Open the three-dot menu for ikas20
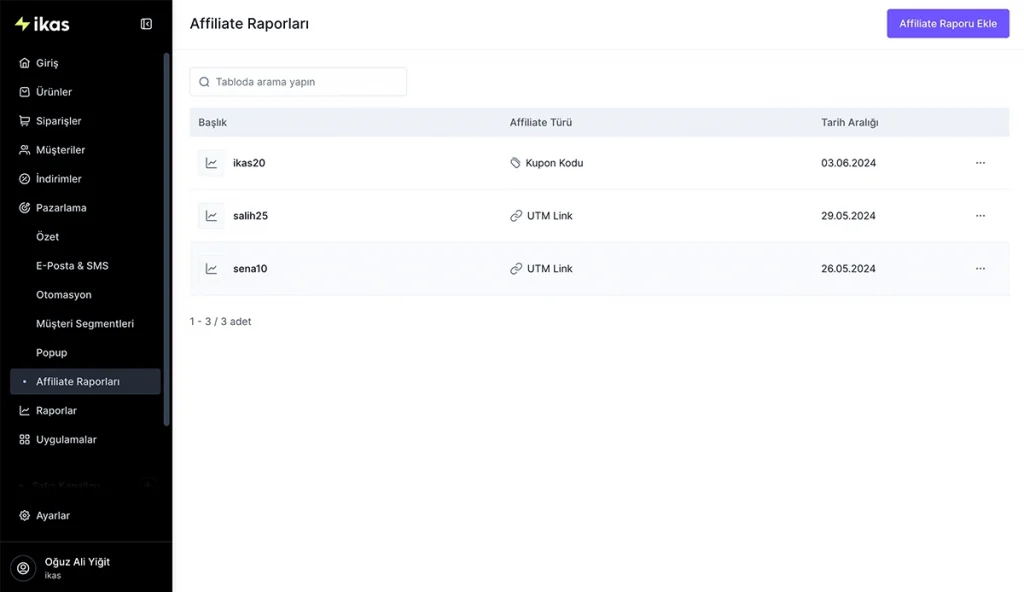 click(x=980, y=163)
